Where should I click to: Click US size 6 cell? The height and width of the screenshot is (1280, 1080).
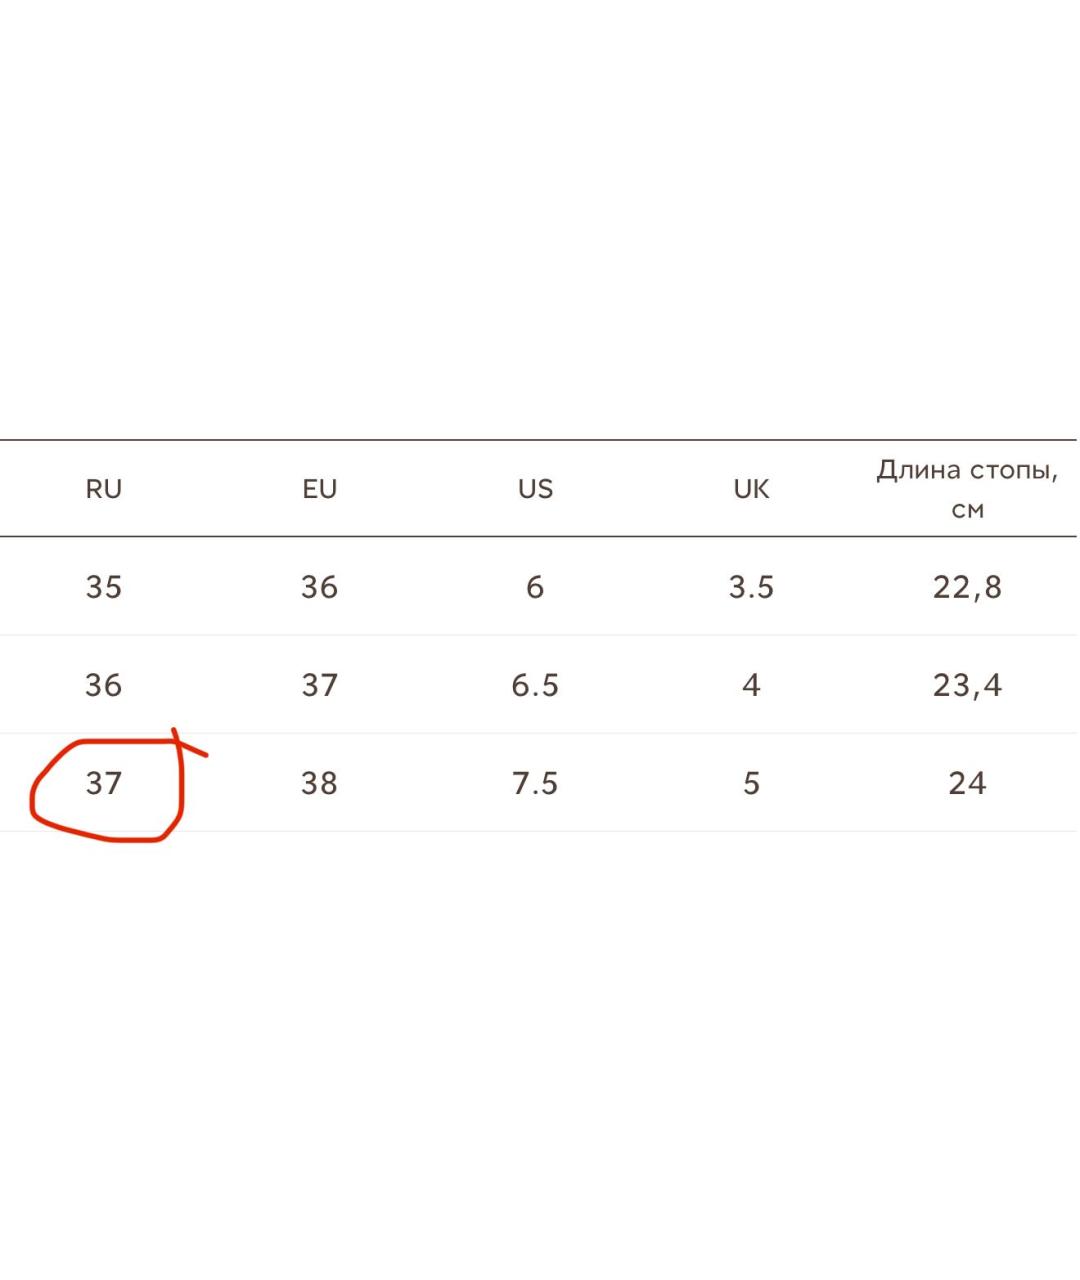tap(535, 587)
